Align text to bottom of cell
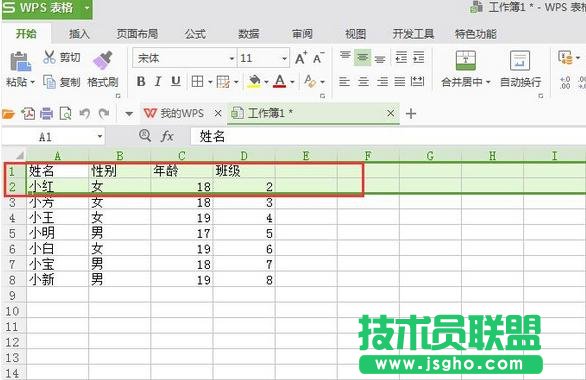586x380 pixels. click(x=380, y=59)
